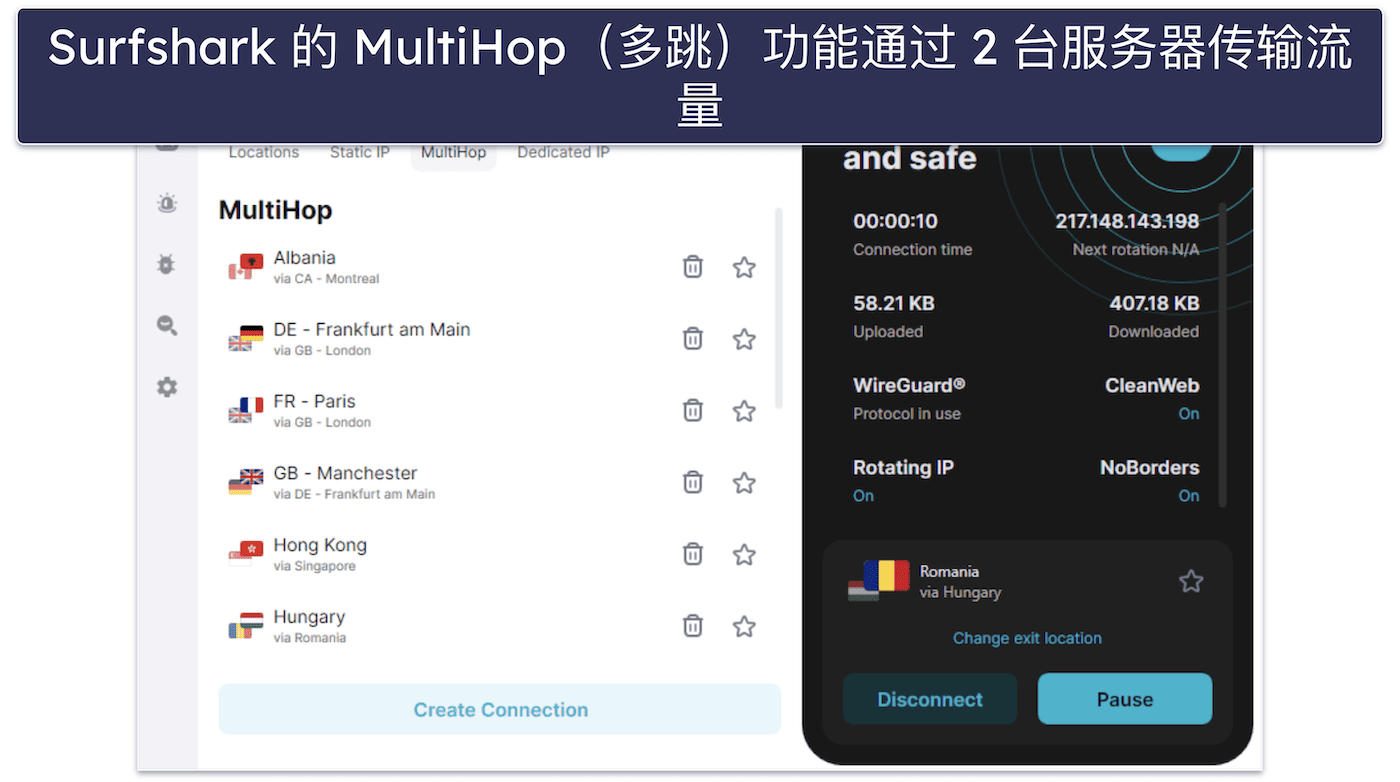Pause the VPN connection
This screenshot has height=782, width=1400.
click(x=1125, y=699)
